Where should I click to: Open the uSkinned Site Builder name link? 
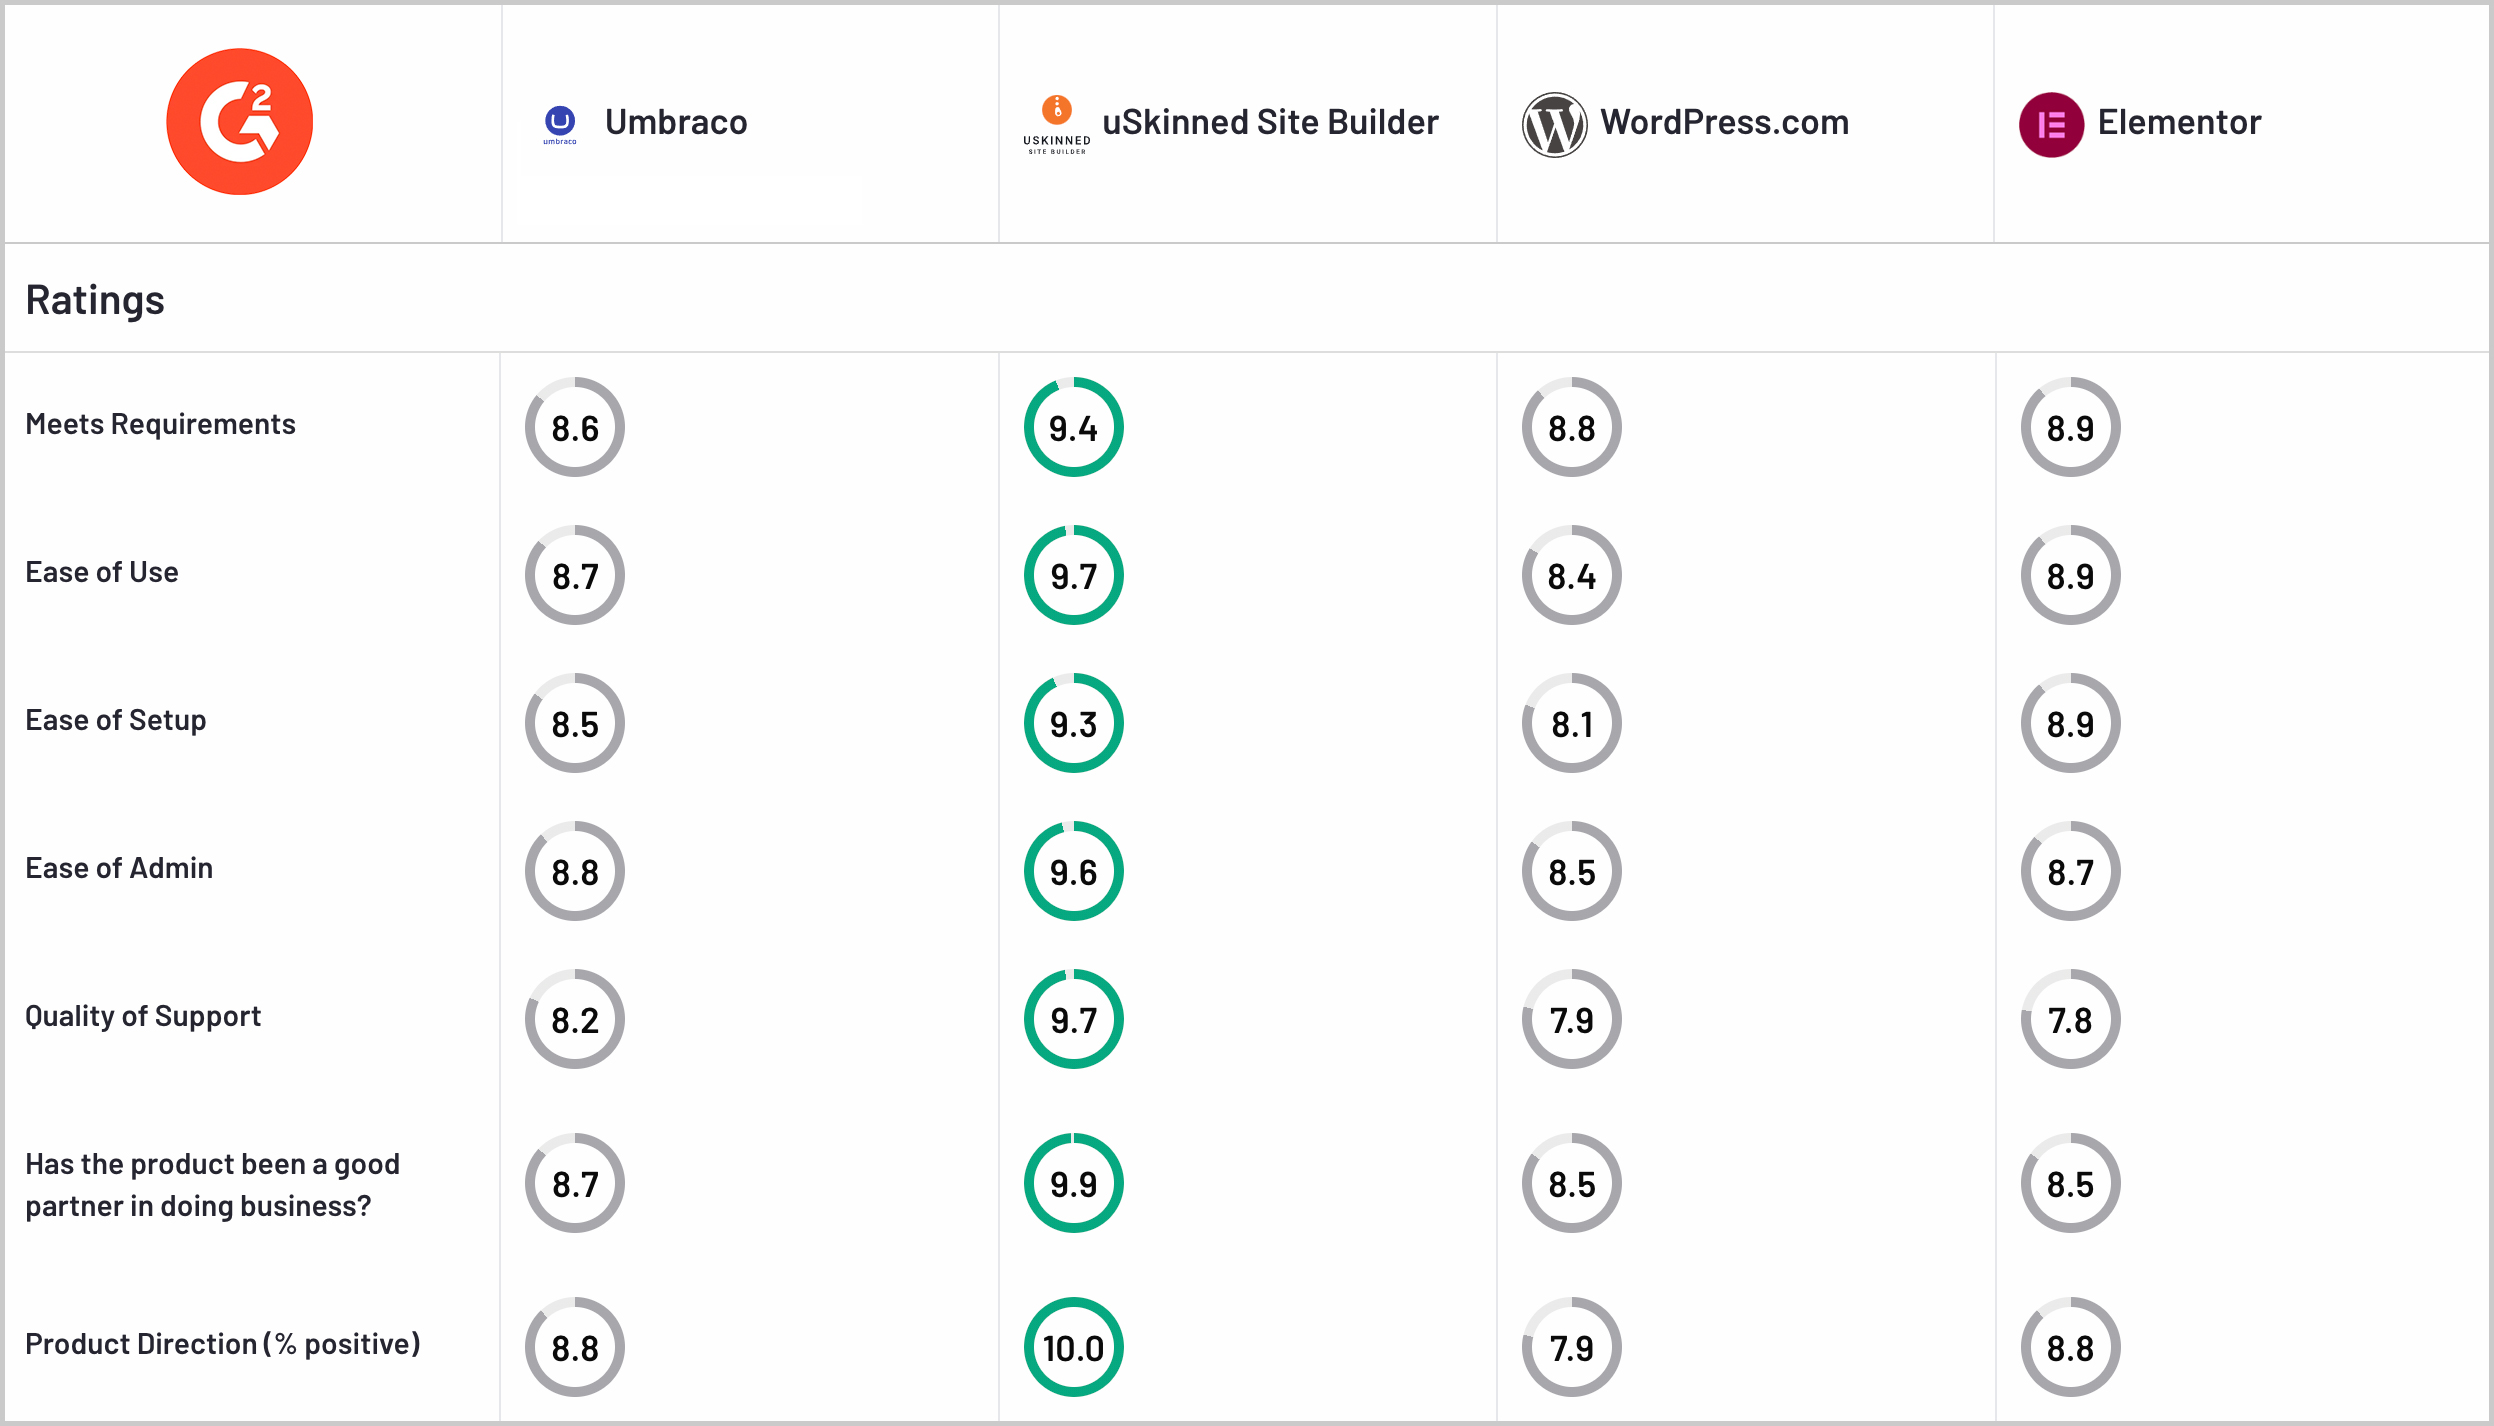1270,122
